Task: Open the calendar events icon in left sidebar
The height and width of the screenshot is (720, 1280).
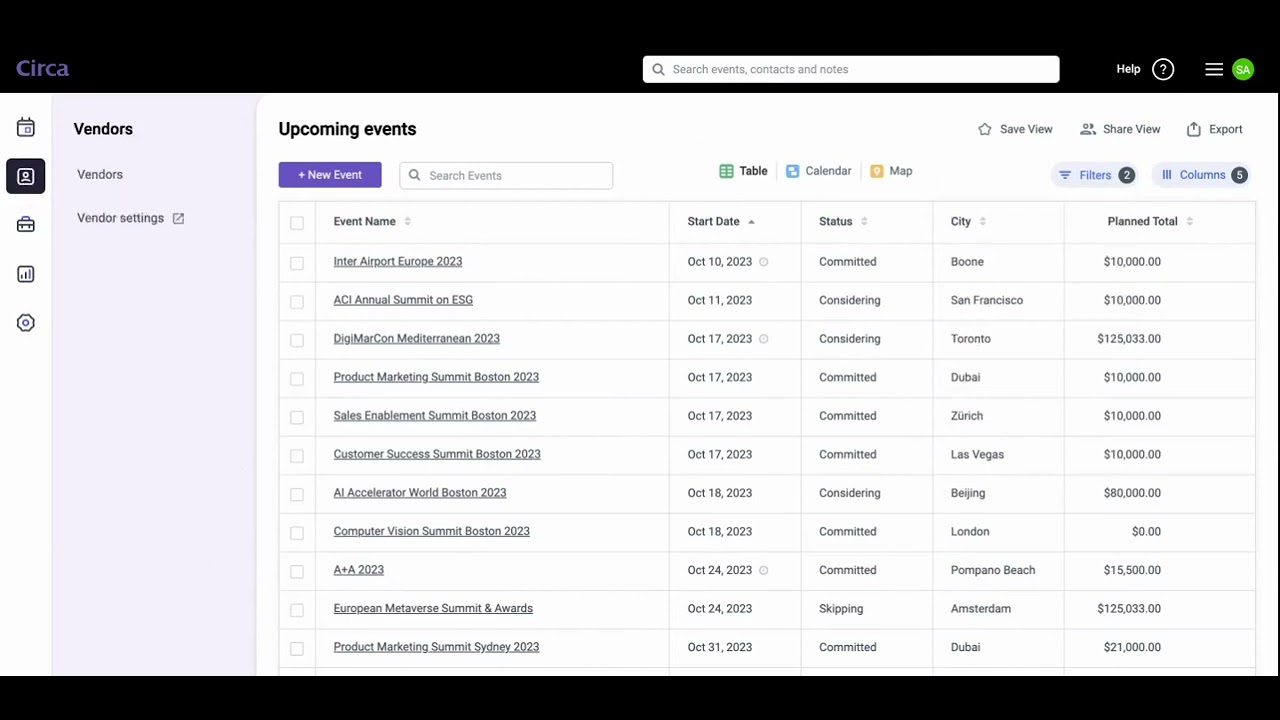Action: click(x=26, y=127)
